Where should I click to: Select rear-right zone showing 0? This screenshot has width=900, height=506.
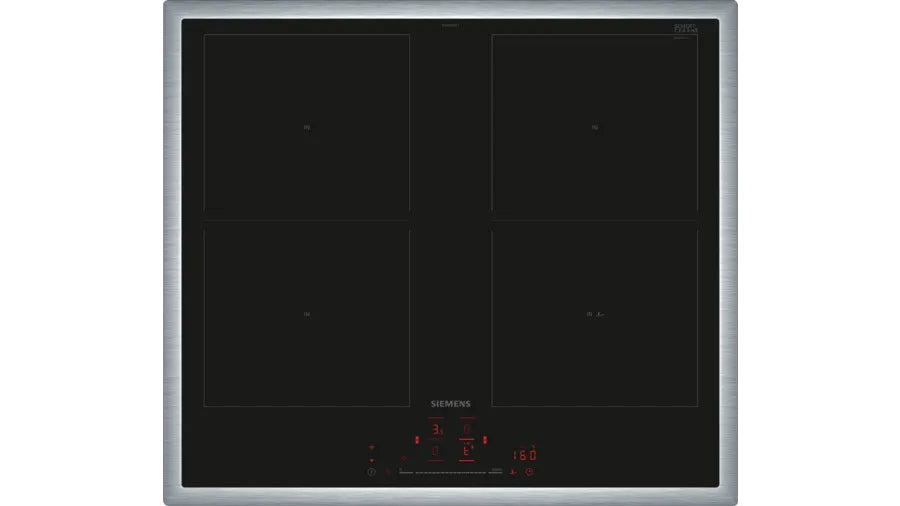click(x=466, y=430)
